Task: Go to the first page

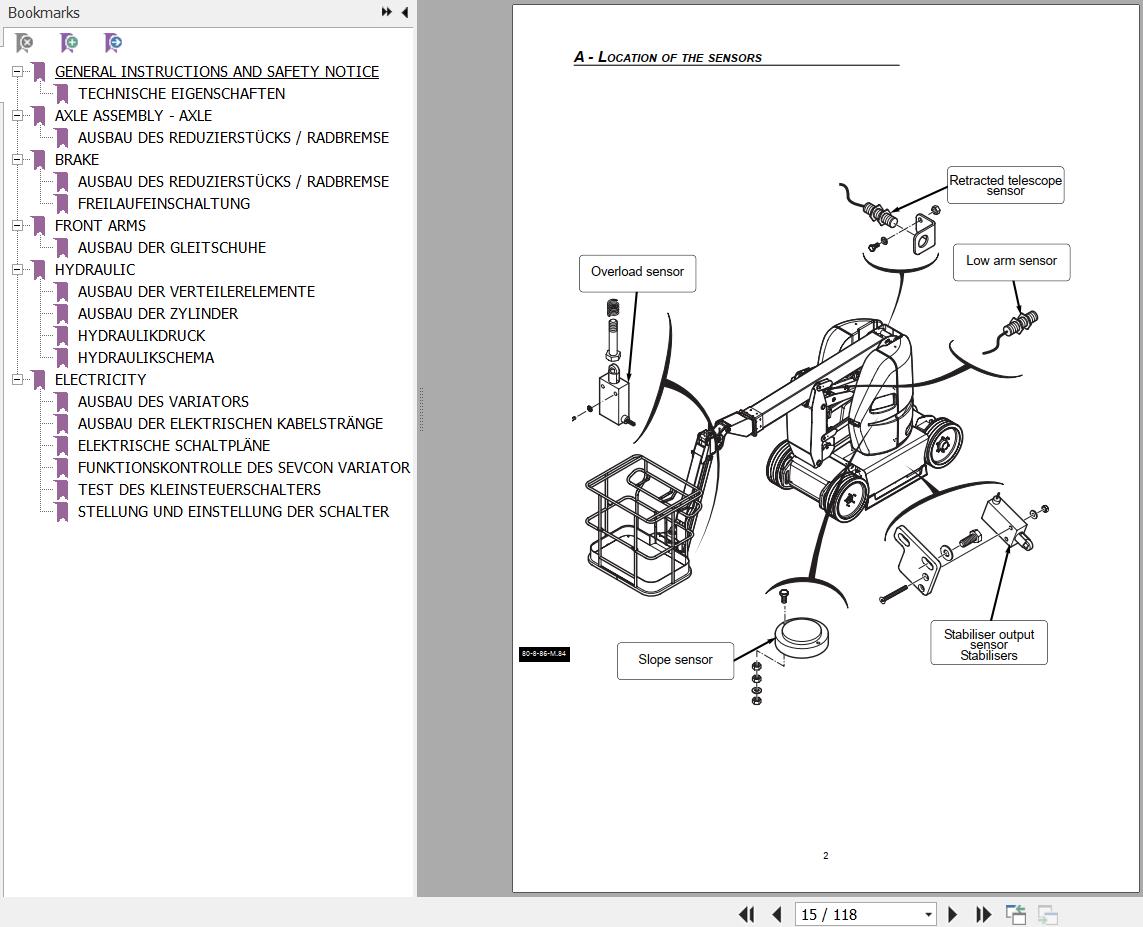Action: pos(746,914)
